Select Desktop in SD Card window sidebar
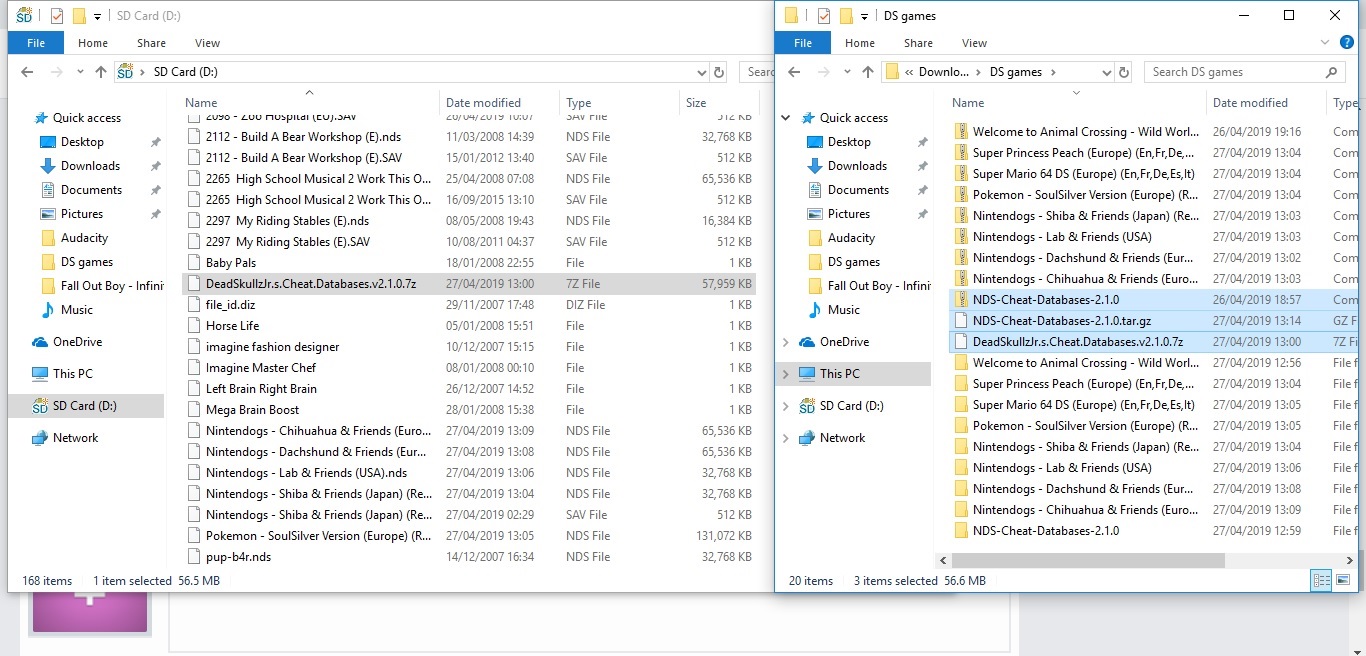 coord(82,142)
